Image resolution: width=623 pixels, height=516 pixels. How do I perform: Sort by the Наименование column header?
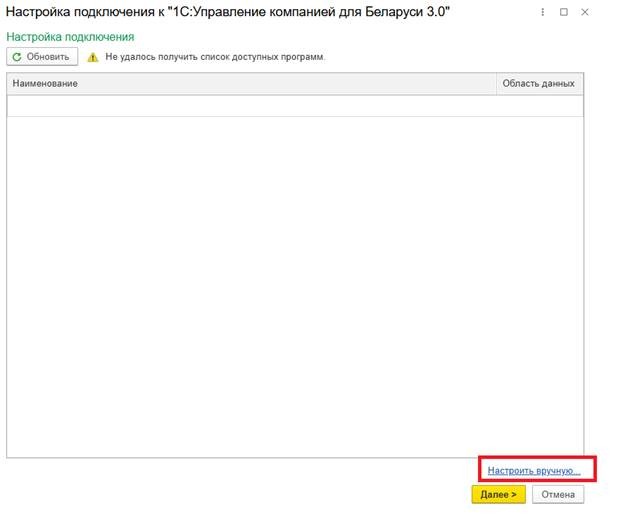[x=251, y=83]
